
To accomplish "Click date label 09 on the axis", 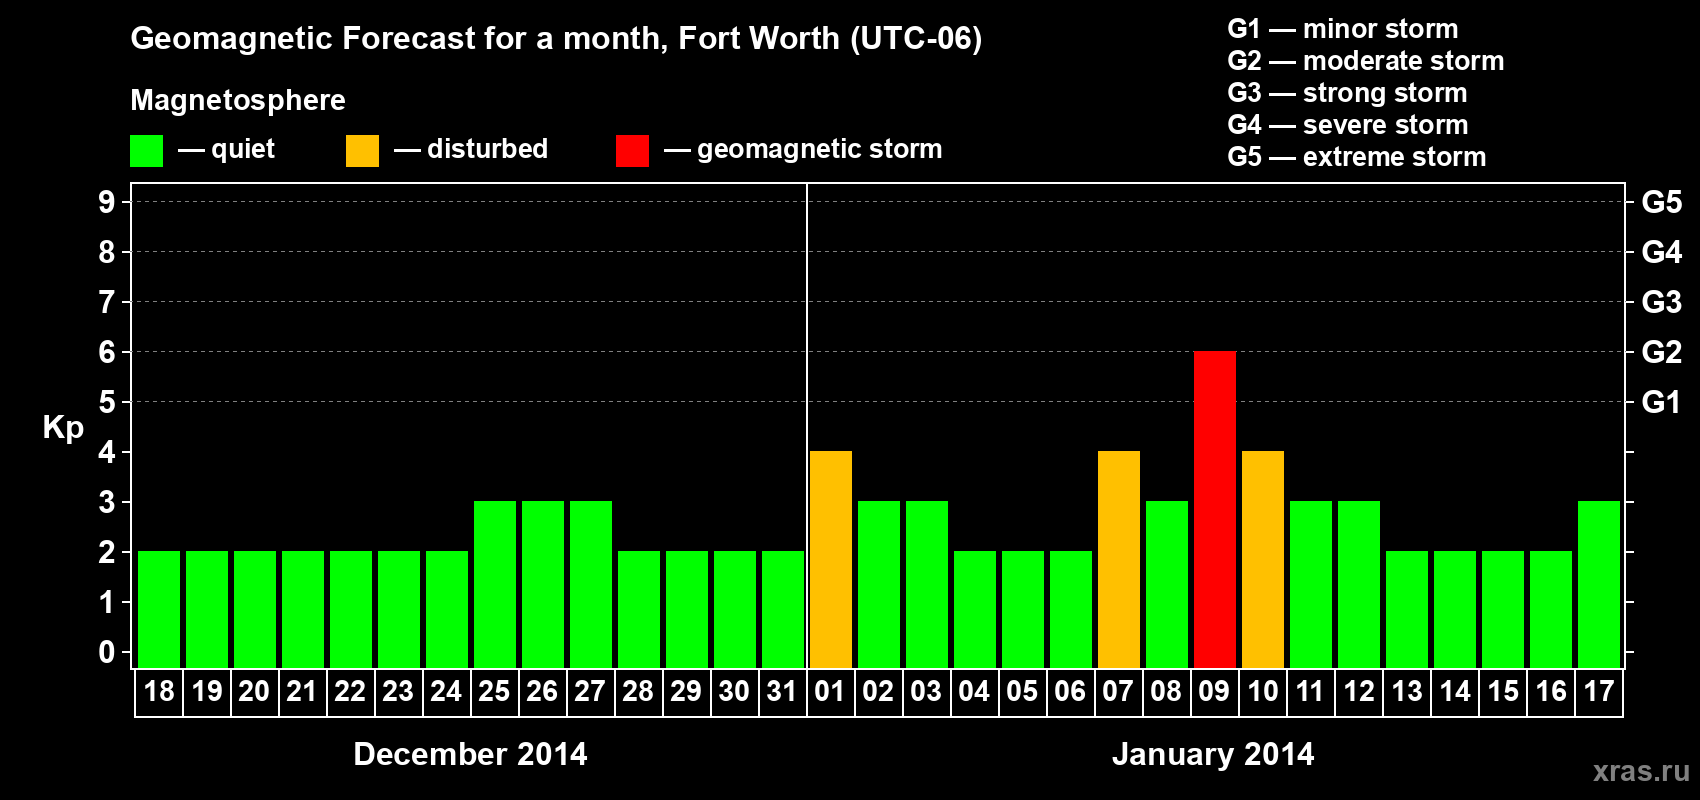I will tap(1214, 692).
